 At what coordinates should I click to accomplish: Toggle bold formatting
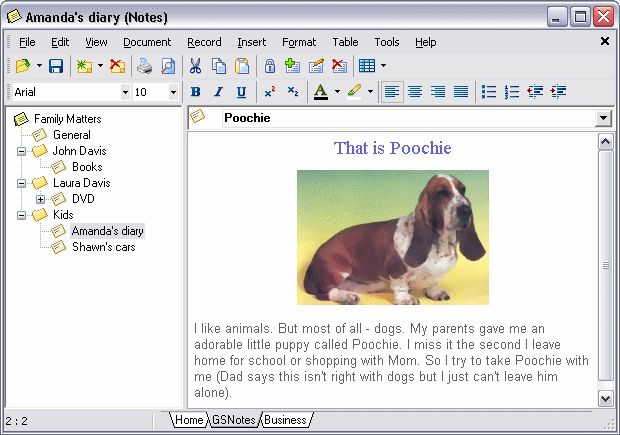point(196,92)
